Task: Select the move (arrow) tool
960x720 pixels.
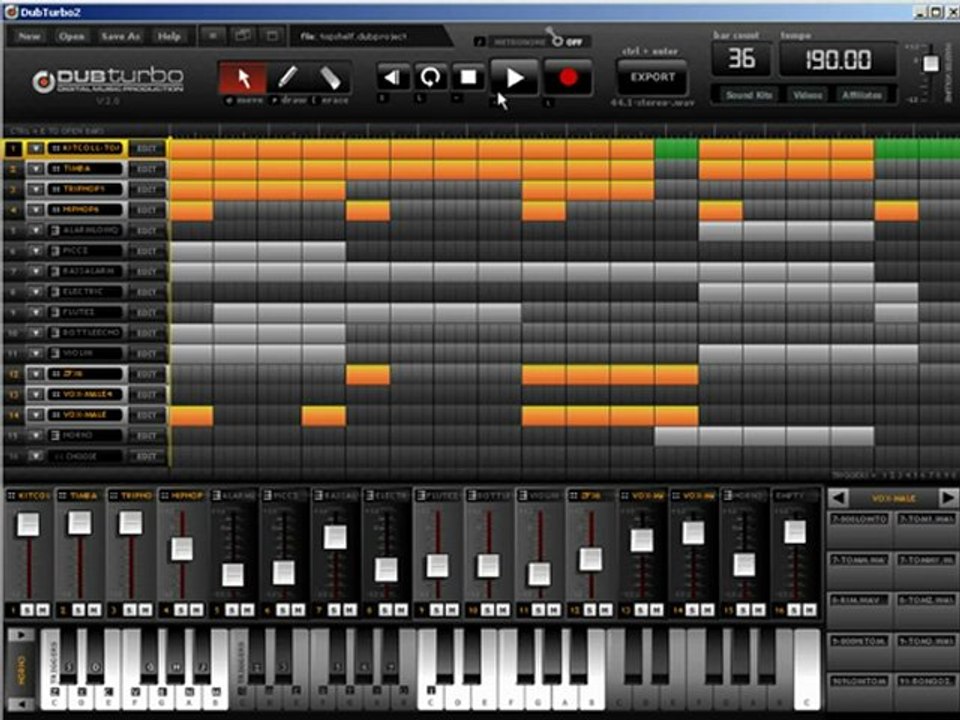Action: coord(242,78)
